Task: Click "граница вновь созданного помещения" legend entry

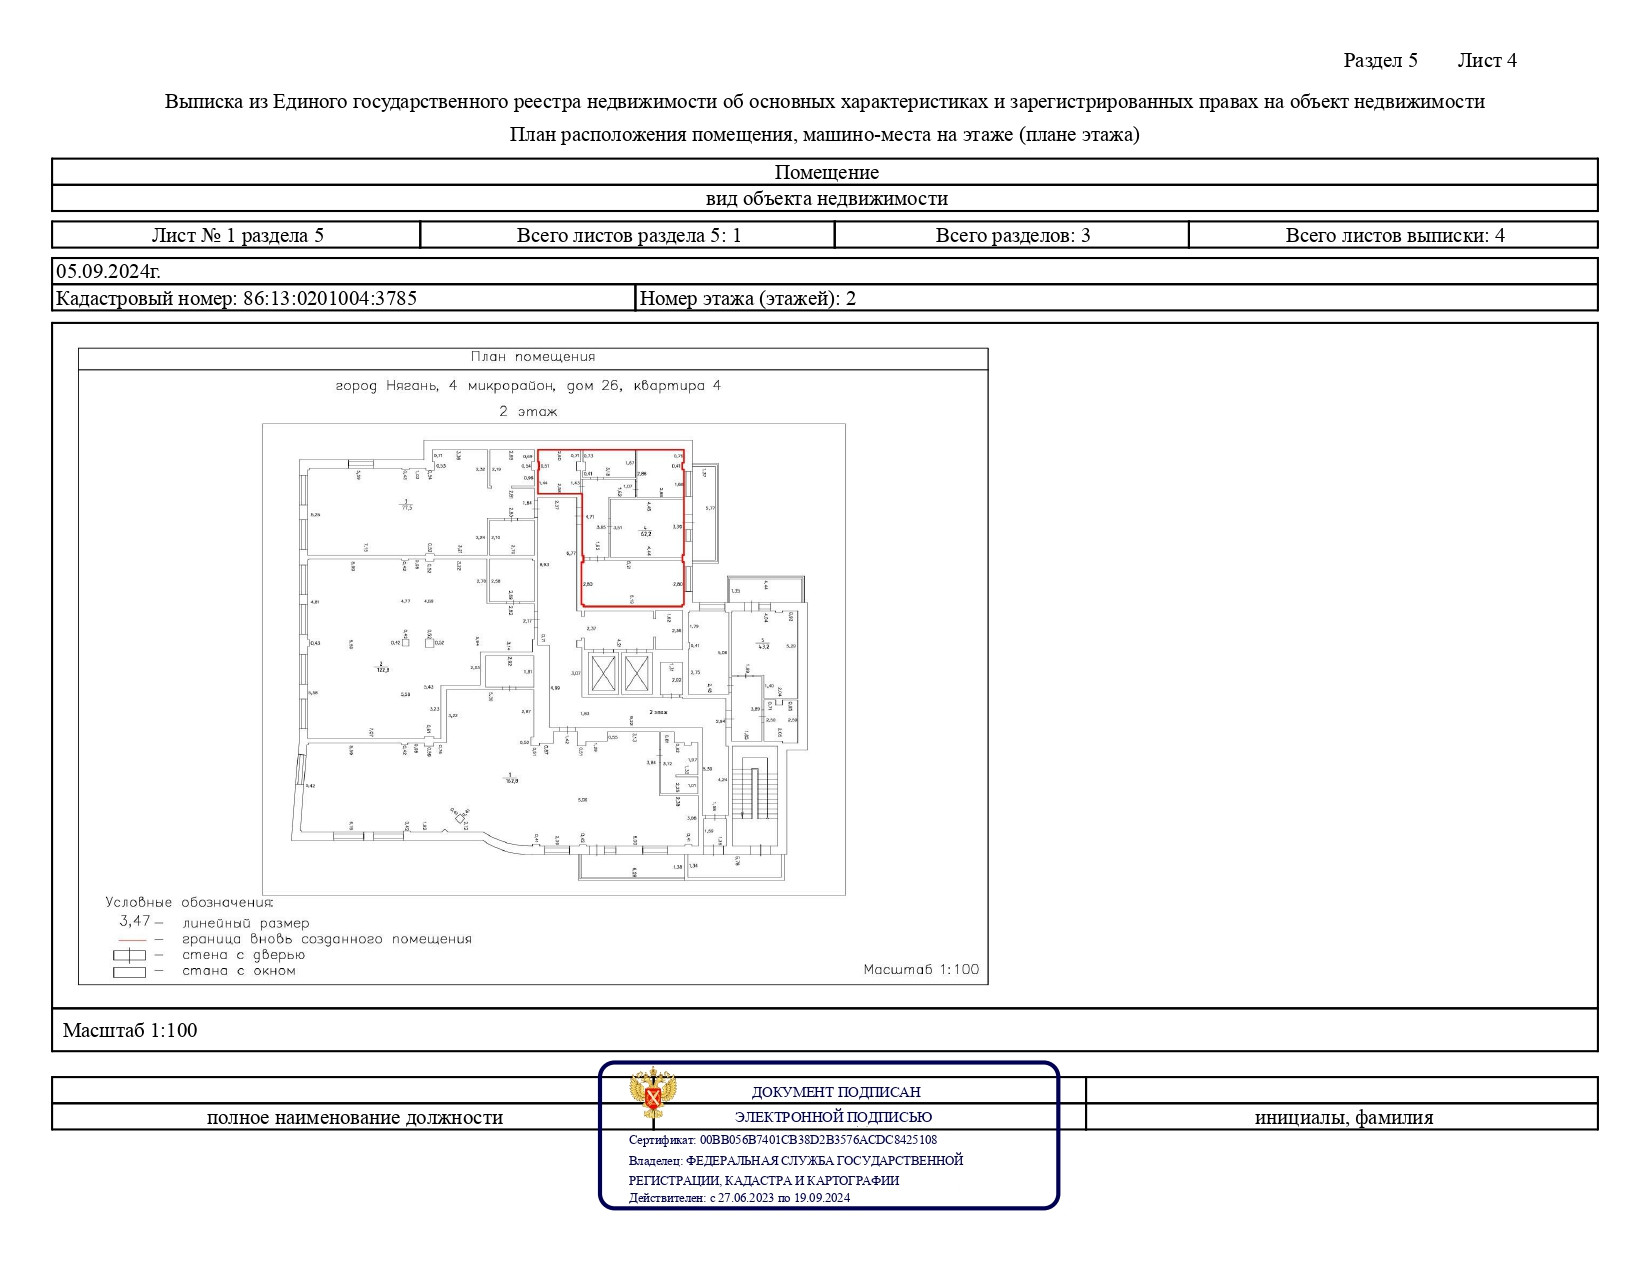Action: coord(327,939)
